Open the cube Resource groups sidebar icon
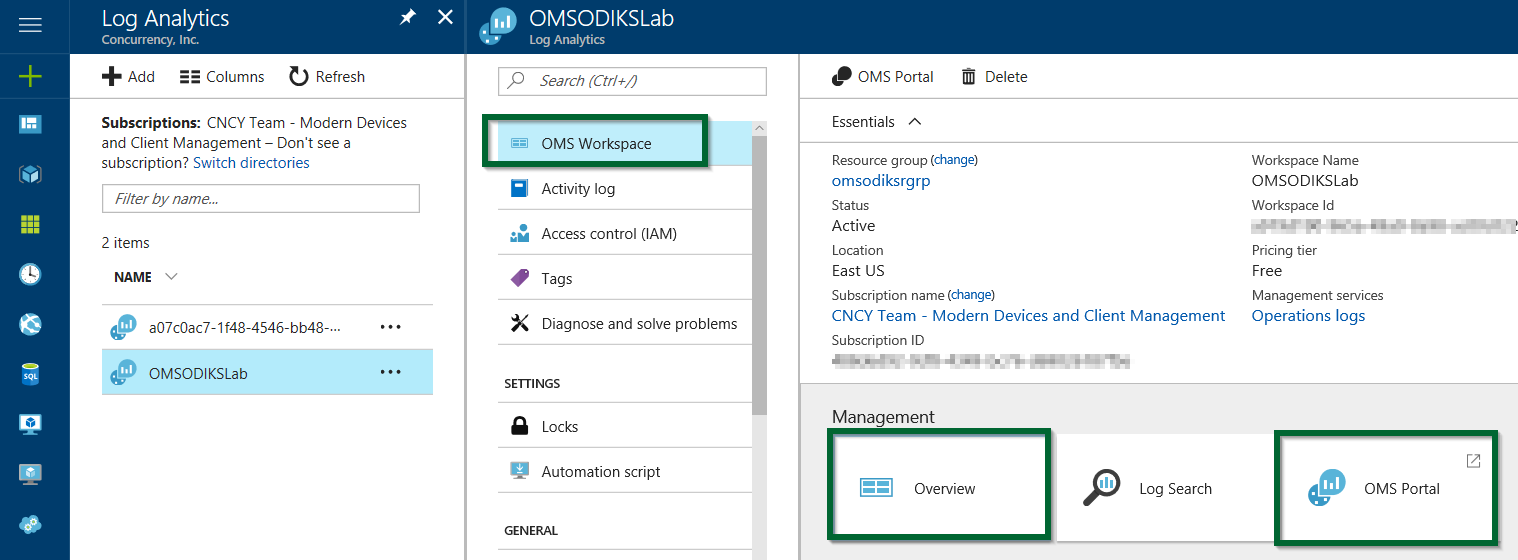This screenshot has height=560, width=1518. 31,174
